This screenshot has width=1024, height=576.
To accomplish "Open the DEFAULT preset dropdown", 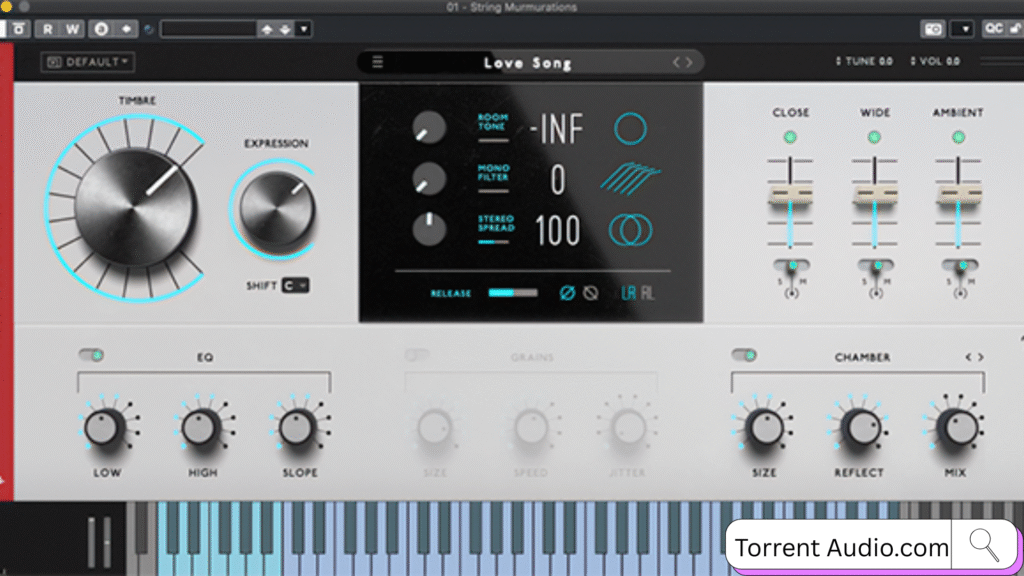I will point(88,62).
